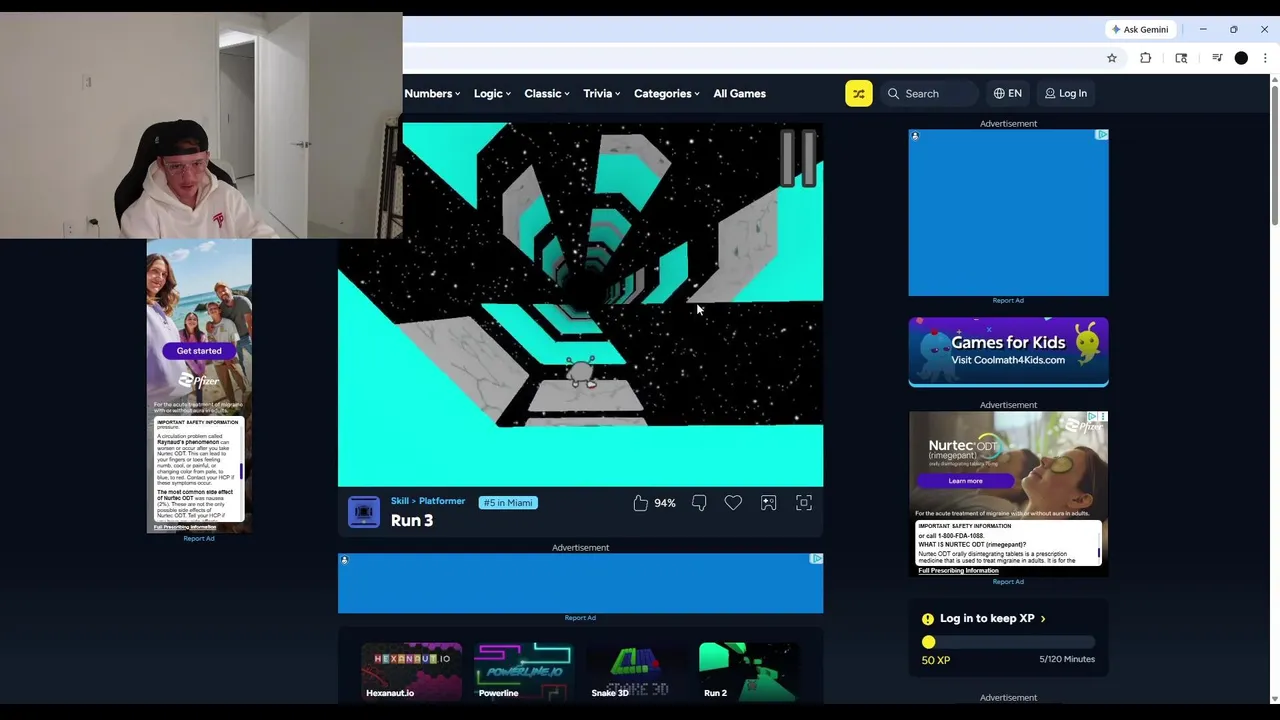Click the game controller add icon
This screenshot has height=720, width=1280.
click(x=768, y=503)
